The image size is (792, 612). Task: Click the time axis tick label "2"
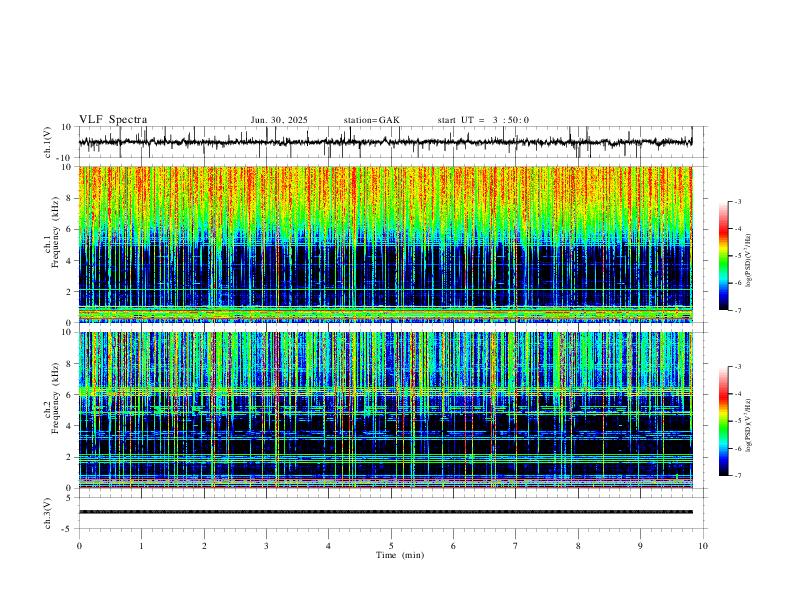tap(204, 546)
